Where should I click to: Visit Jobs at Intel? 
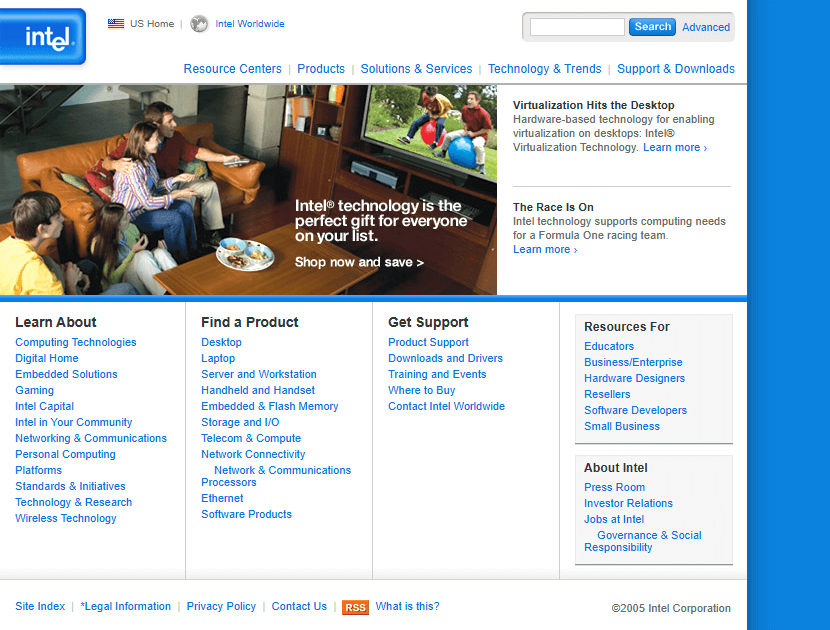coord(614,519)
